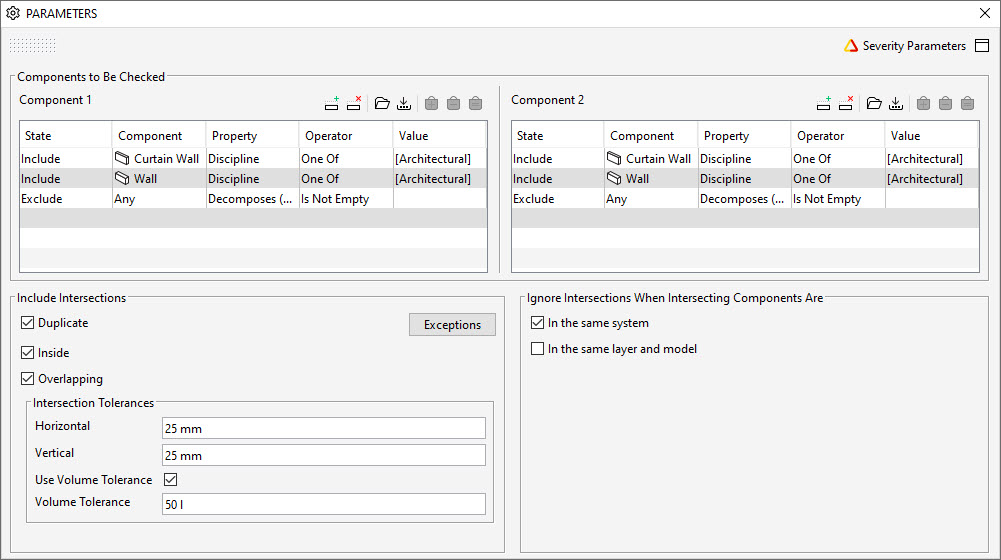Image resolution: width=1001 pixels, height=560 pixels.
Task: Click [Architectural] value of Curtain Wall, Component 1
Action: point(439,158)
